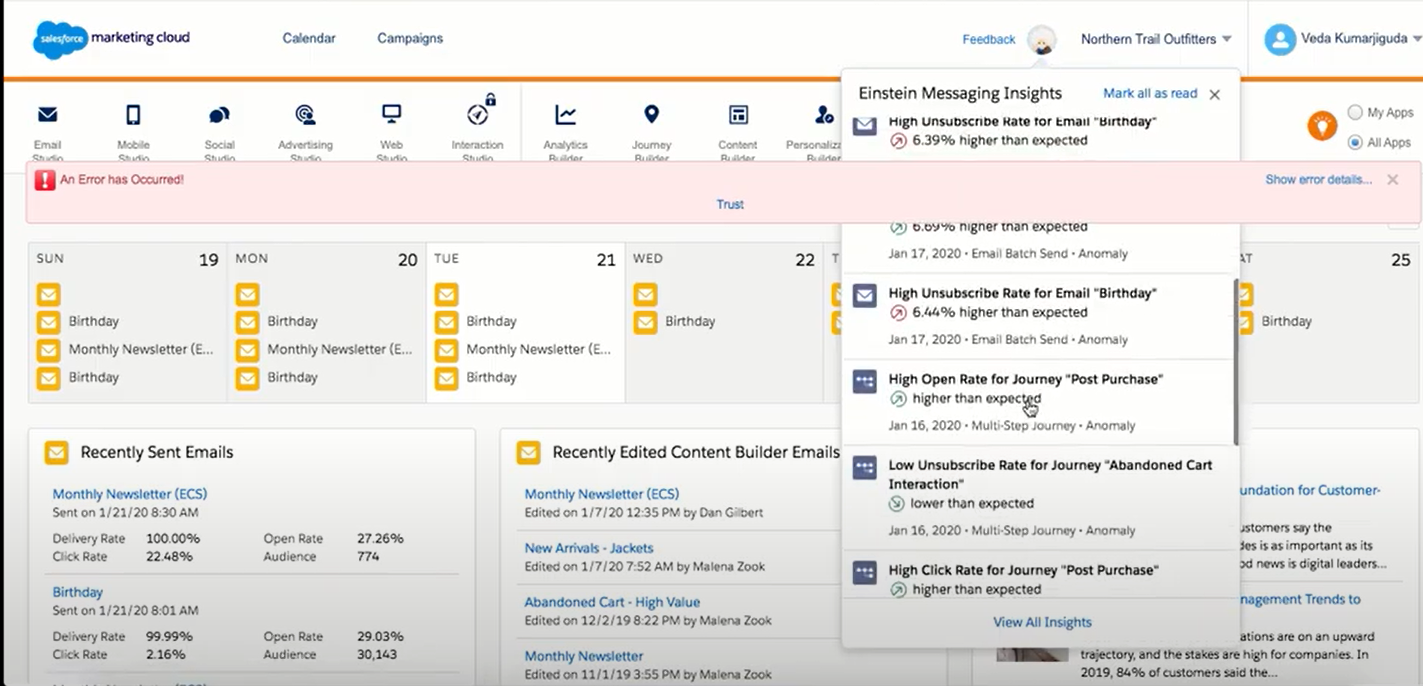This screenshot has width=1423, height=686.
Task: Open Content Builder
Action: [737, 124]
